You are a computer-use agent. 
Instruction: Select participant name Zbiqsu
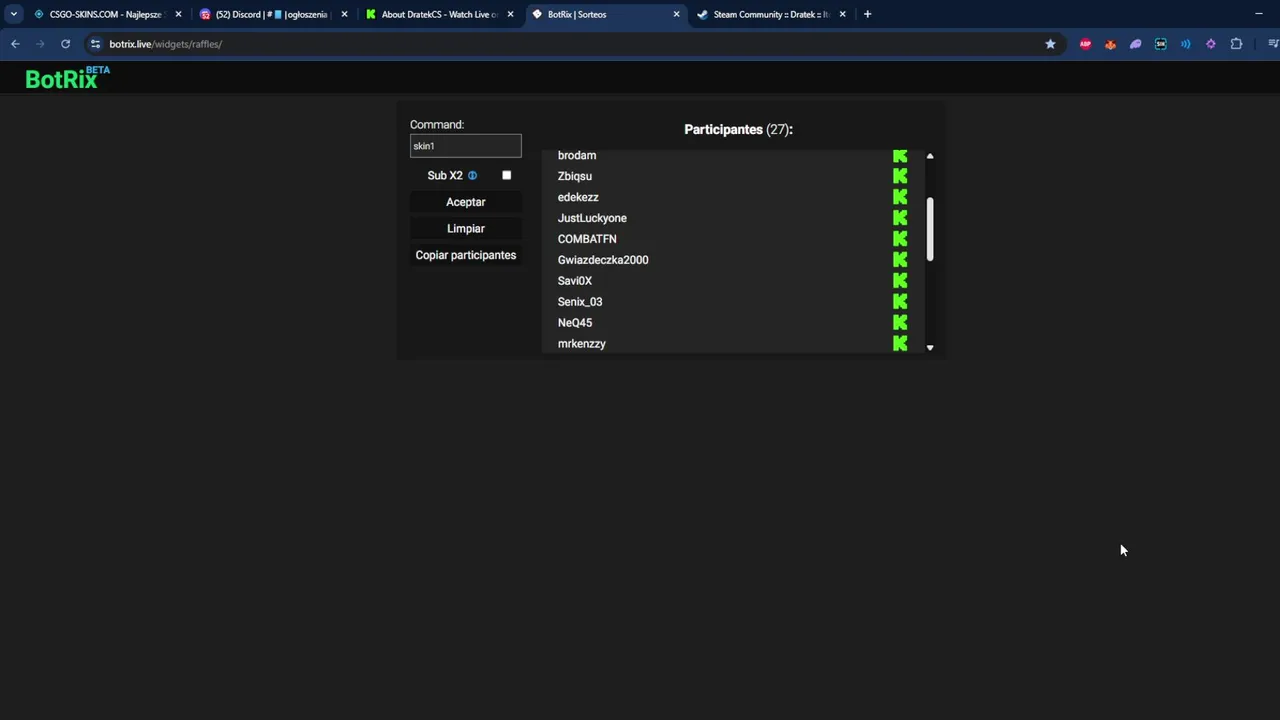[575, 176]
